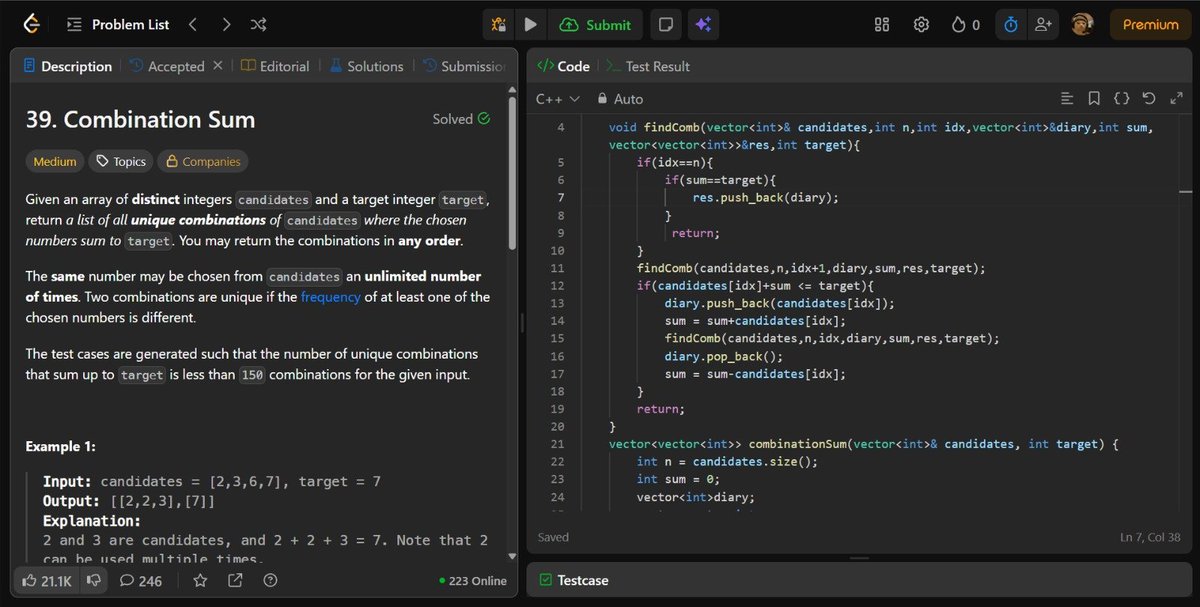Go to the previous problem arrow
Image resolution: width=1200 pixels, height=607 pixels.
pos(193,24)
